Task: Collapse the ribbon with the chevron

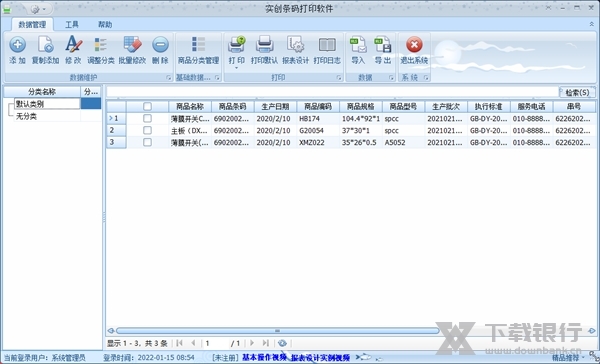Action: pos(592,24)
